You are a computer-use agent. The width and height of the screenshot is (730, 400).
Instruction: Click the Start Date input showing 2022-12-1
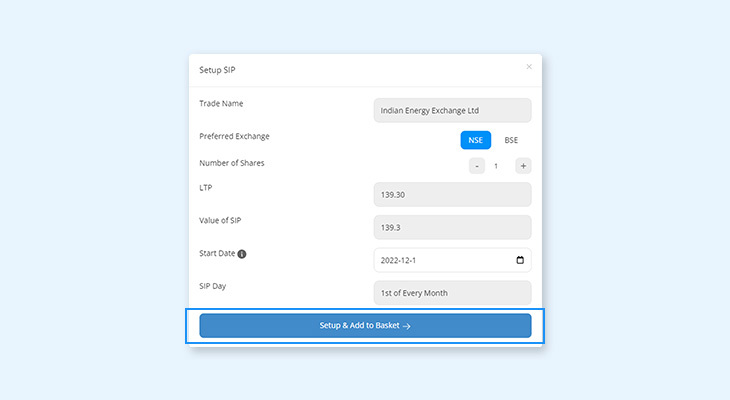point(440,260)
